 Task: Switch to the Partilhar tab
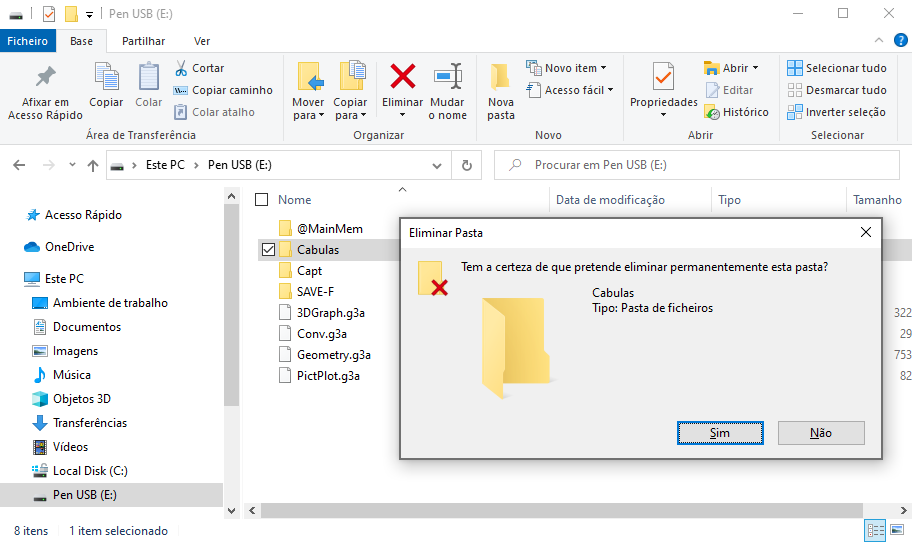pos(143,41)
